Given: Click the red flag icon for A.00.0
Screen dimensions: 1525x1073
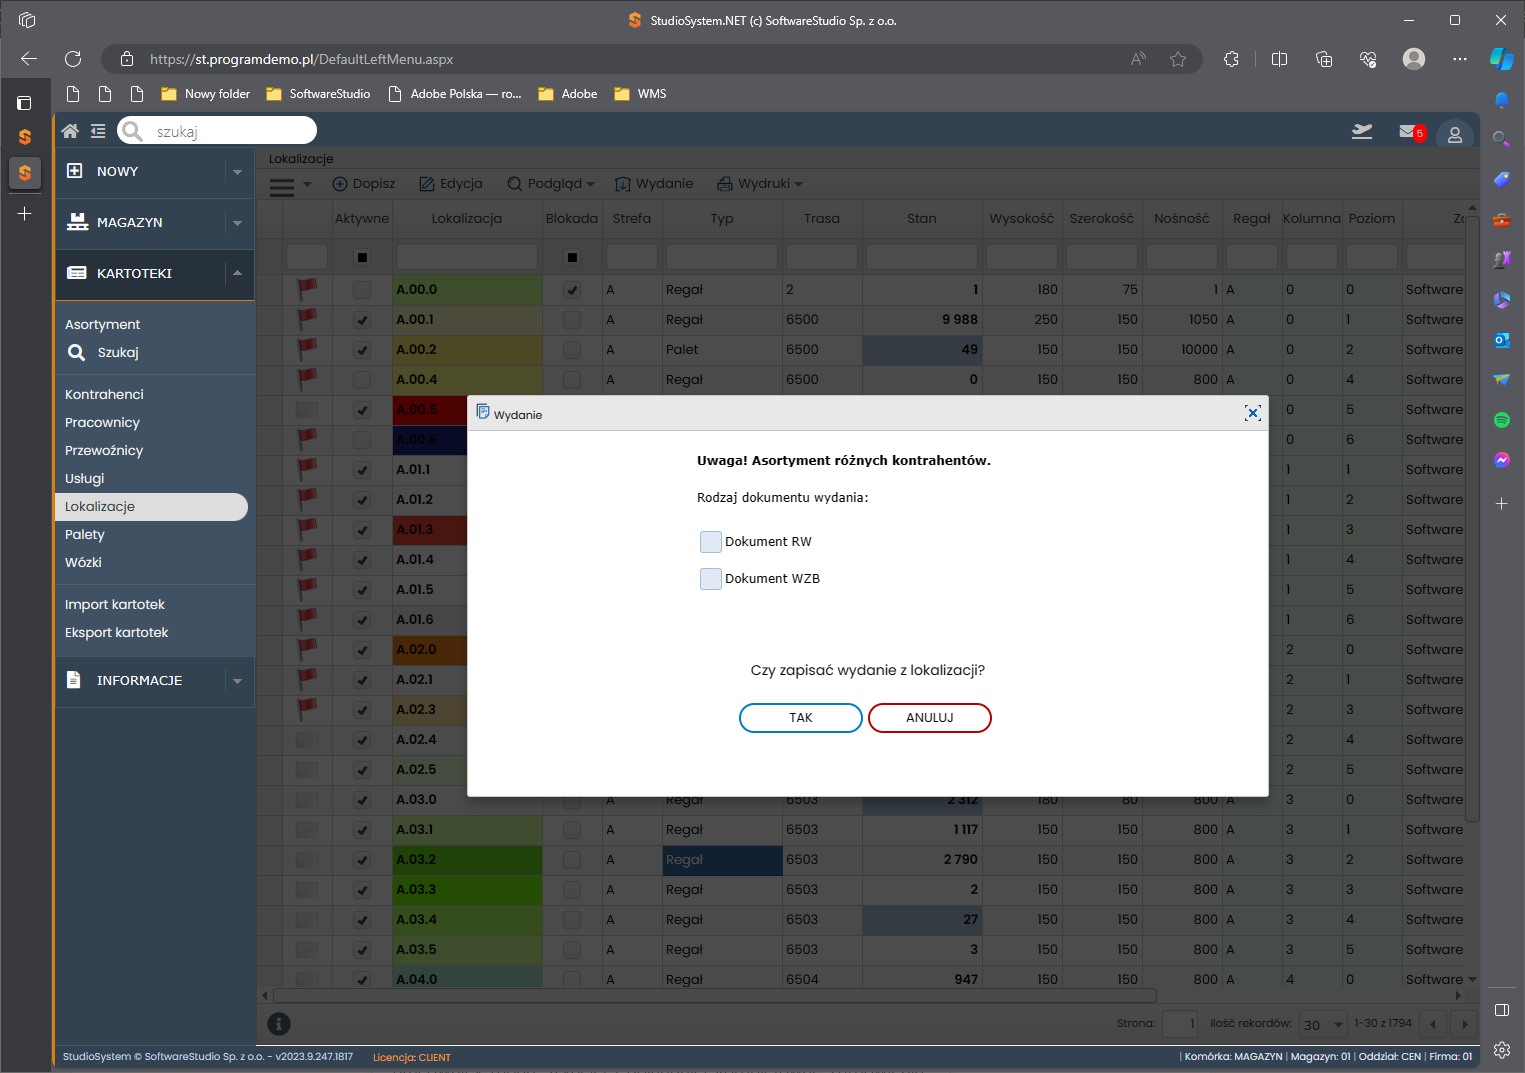Looking at the screenshot, I should pos(307,290).
